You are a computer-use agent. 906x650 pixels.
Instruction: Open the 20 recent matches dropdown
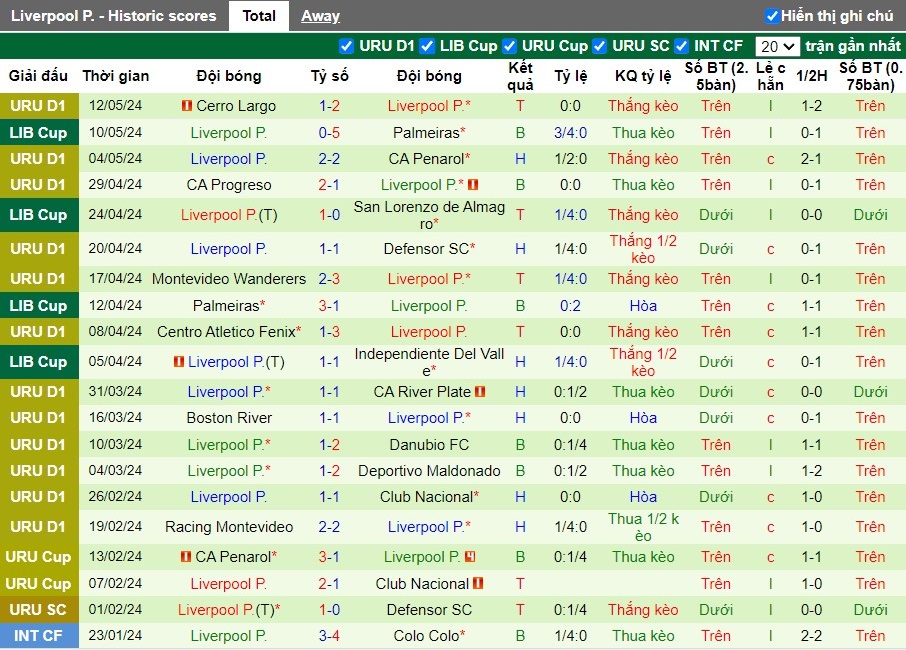pyautogui.click(x=777, y=46)
